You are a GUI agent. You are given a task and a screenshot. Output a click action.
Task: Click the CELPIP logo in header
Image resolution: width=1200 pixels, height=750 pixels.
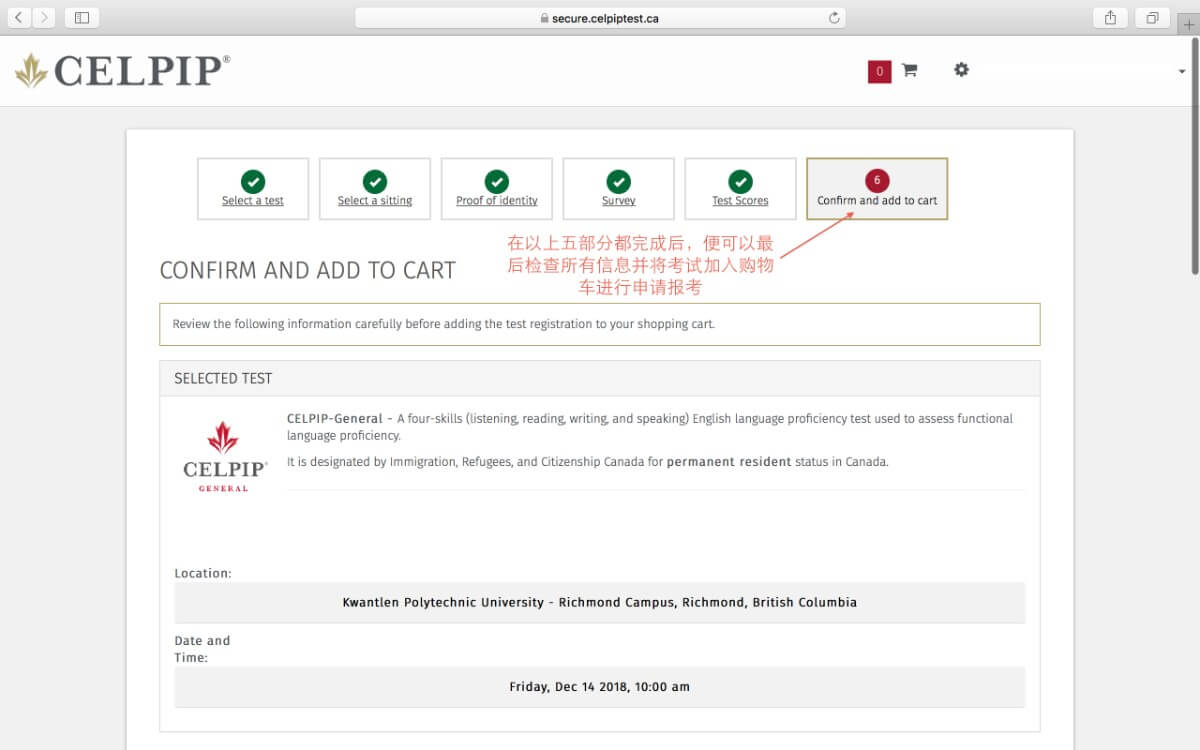122,70
